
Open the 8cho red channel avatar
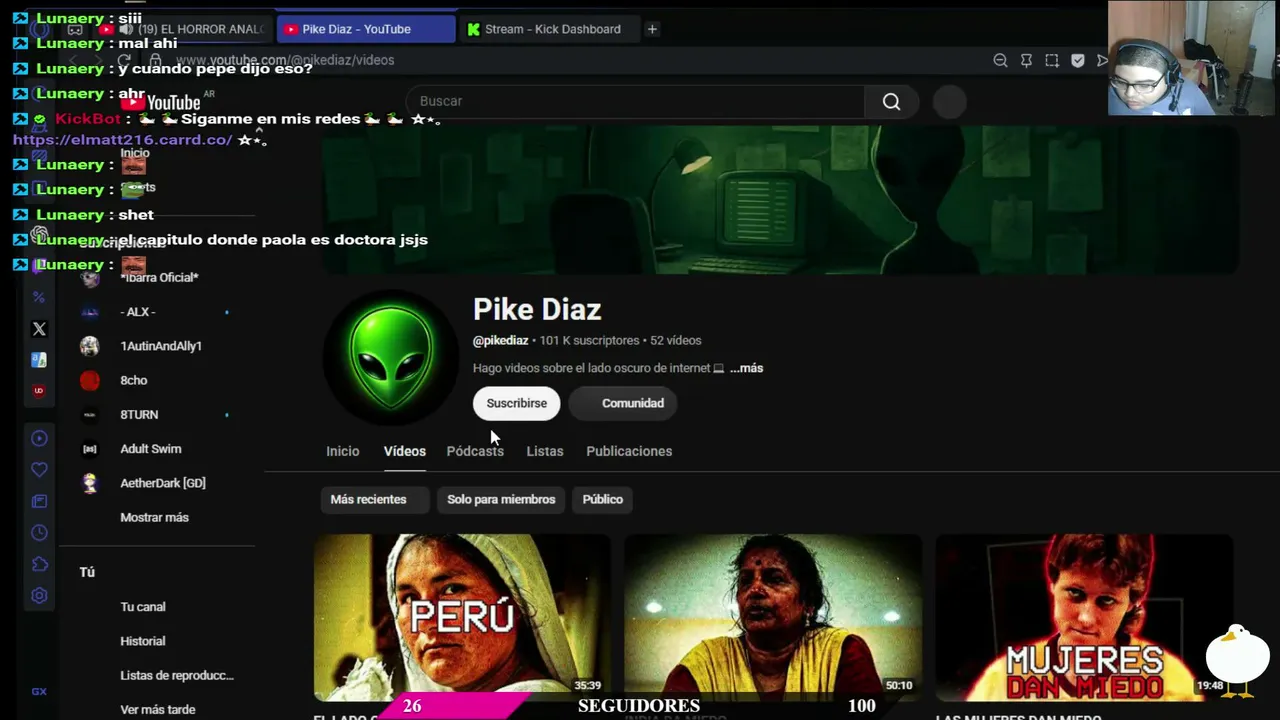[x=90, y=380]
